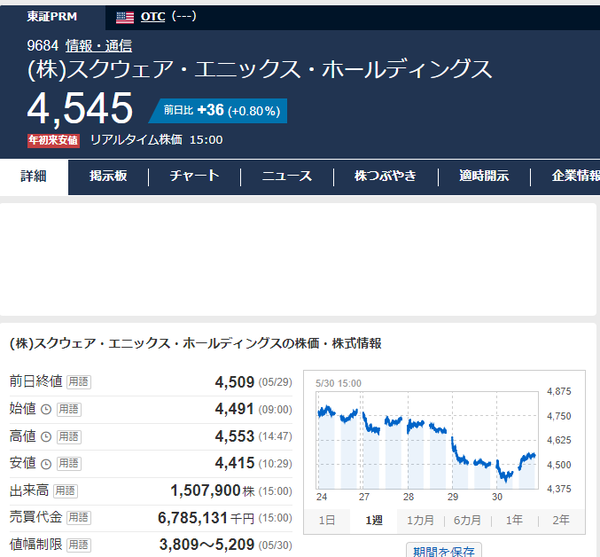600x557 pixels.
Task: Switch to the 適時開示 tab
Action: [484, 176]
